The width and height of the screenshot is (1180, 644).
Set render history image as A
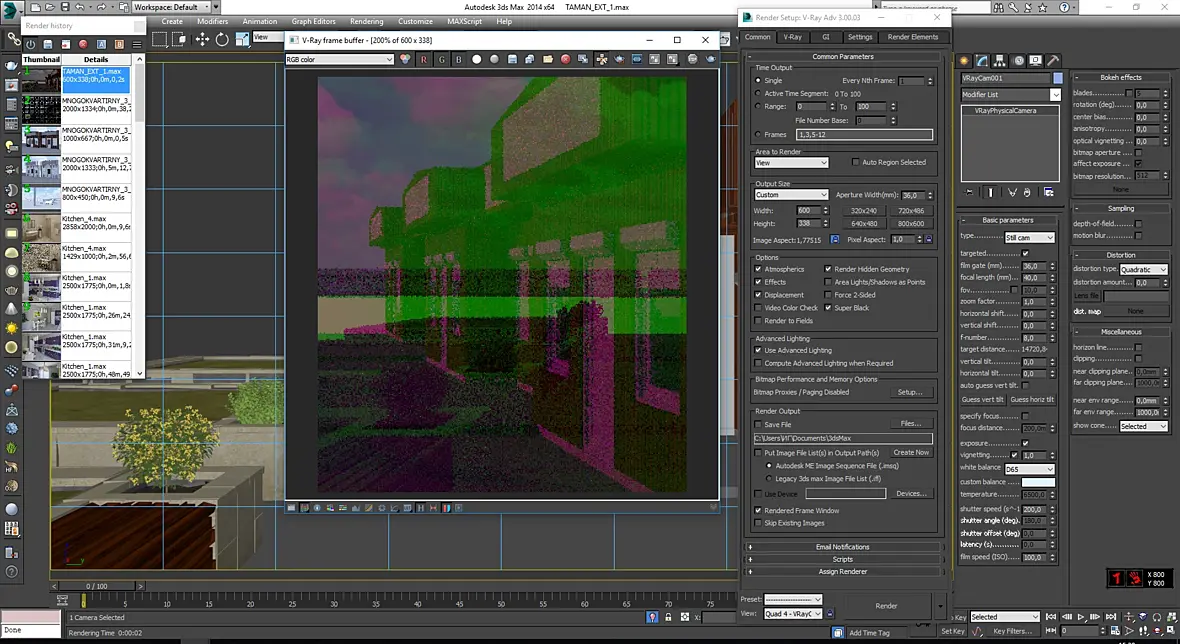click(x=101, y=44)
